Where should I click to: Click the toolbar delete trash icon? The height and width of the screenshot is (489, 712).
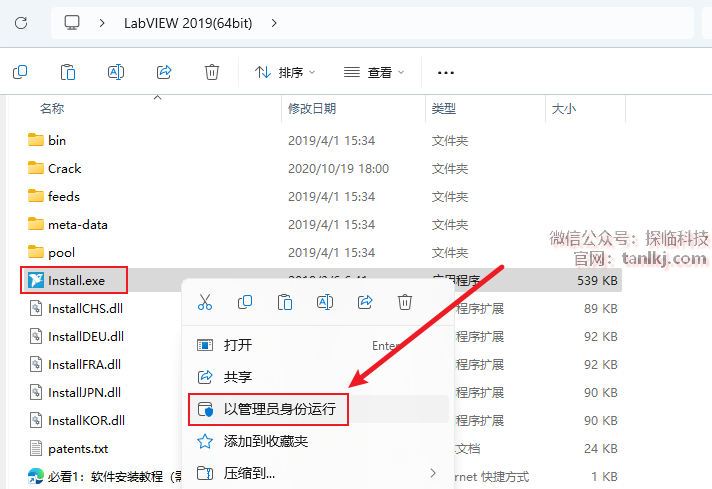pyautogui.click(x=212, y=72)
